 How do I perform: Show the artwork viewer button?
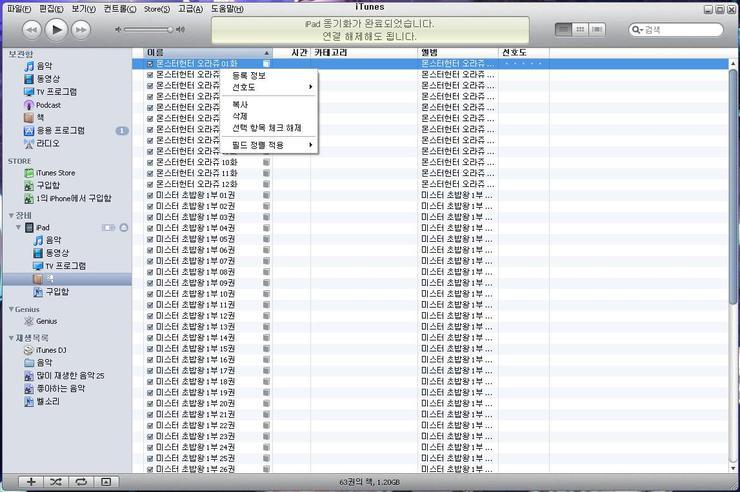click(106, 482)
